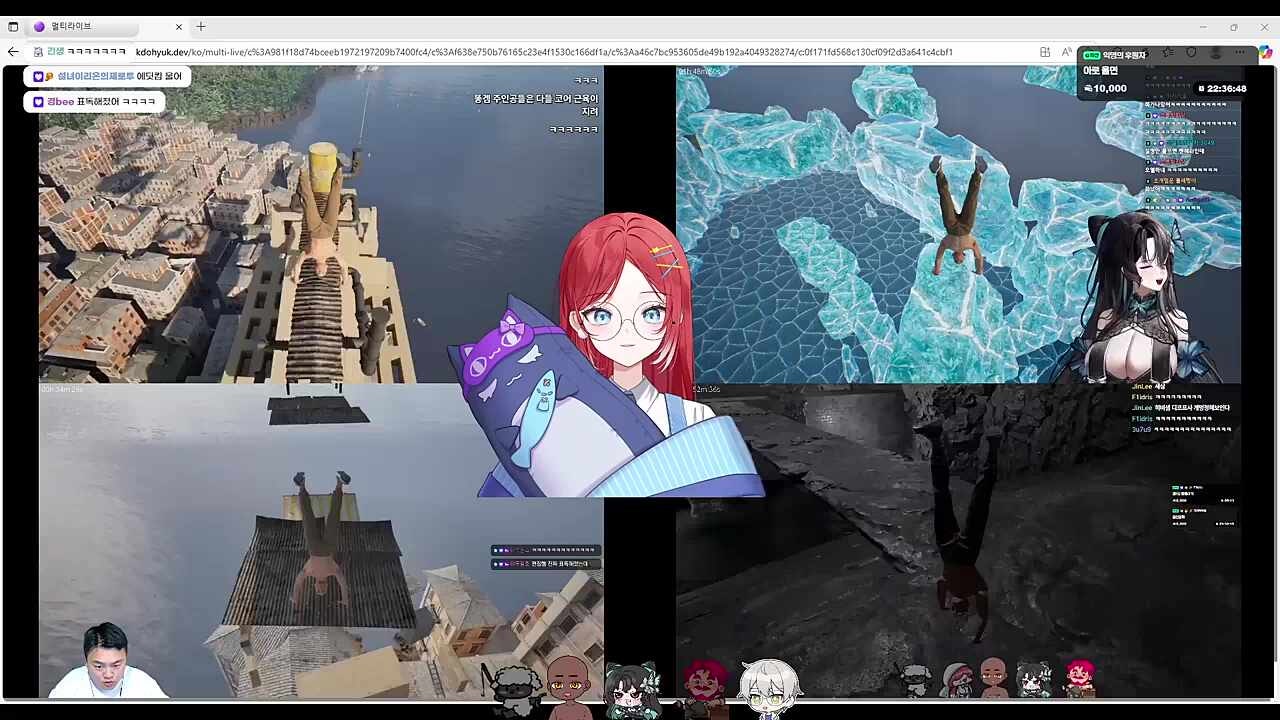Screen dimensions: 1280x720
Task: Select the top-left city rooftop stream
Action: tap(321, 224)
